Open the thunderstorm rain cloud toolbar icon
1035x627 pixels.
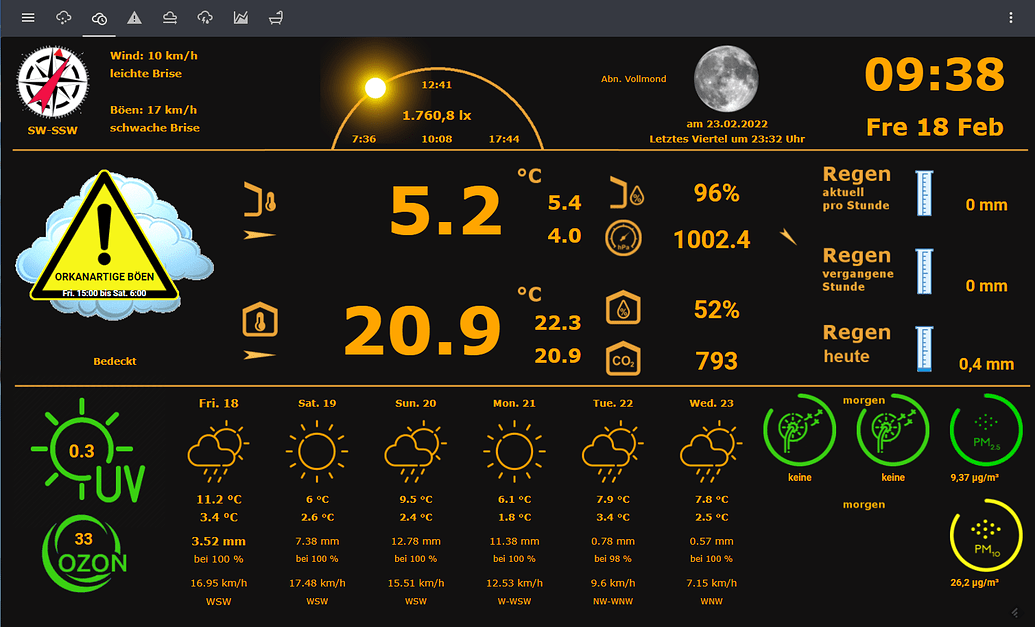[205, 18]
